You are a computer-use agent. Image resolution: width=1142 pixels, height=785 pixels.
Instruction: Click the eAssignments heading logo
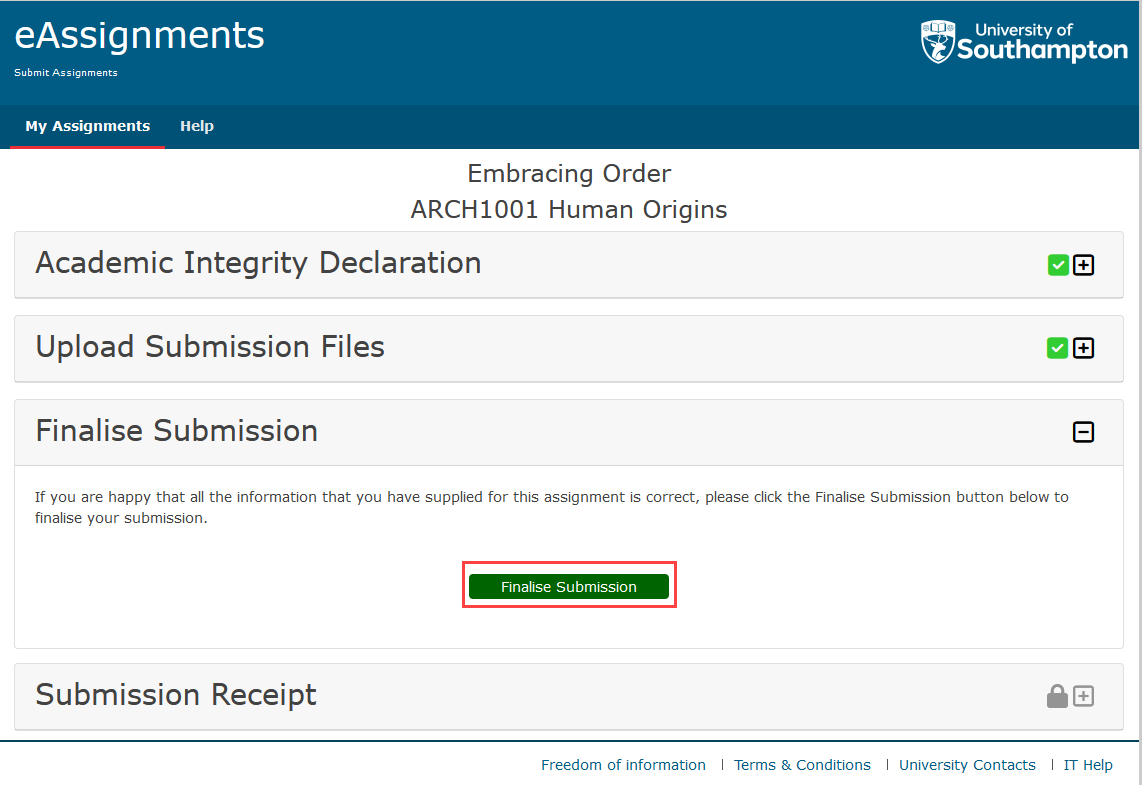click(139, 34)
